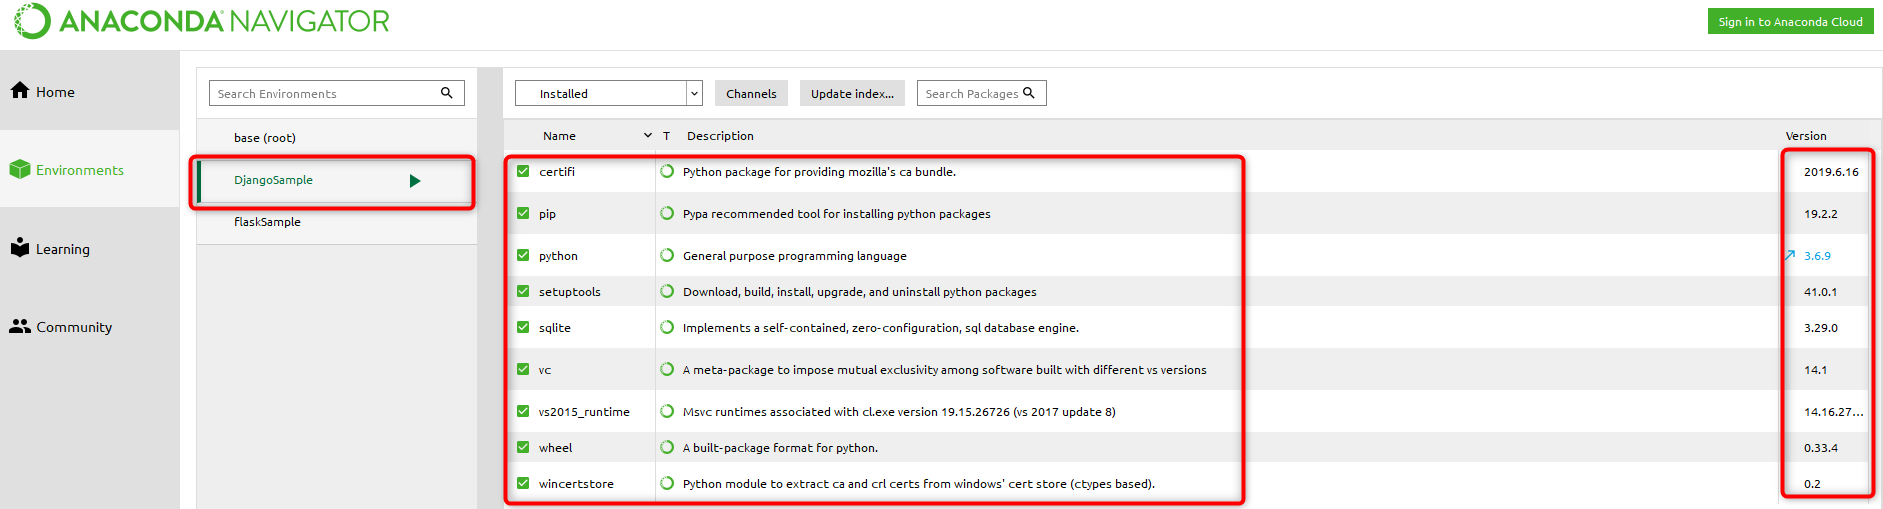Select the flaskSample environment
The width and height of the screenshot is (1883, 509).
pos(267,222)
